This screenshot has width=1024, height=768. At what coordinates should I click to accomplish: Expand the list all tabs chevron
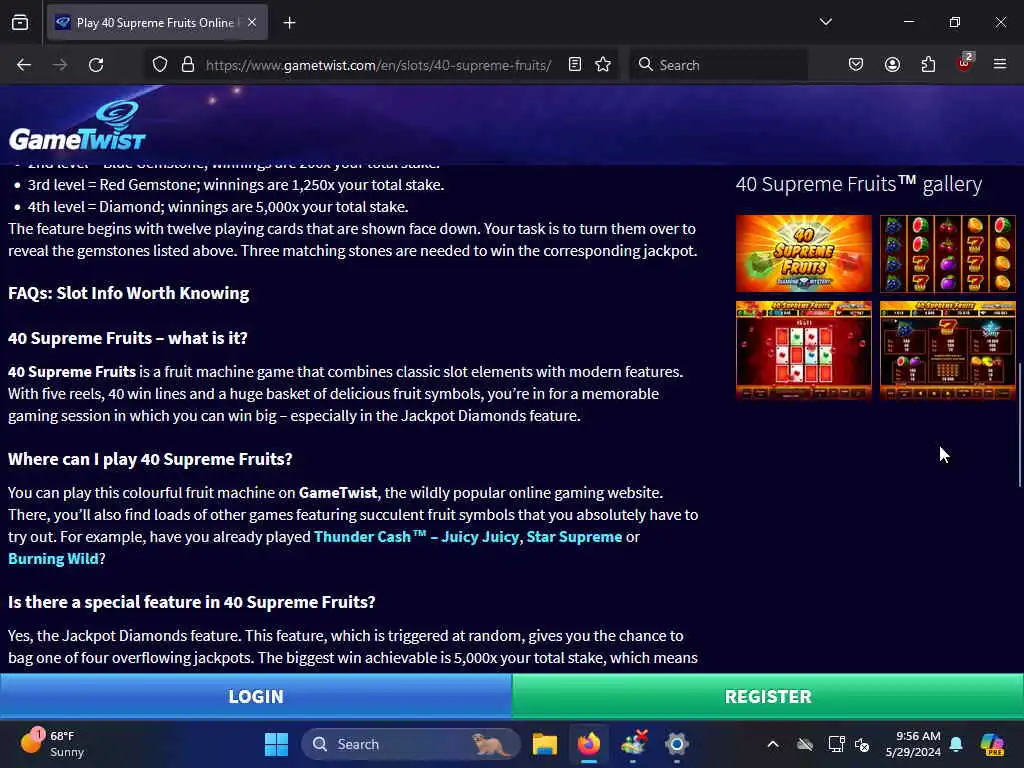click(825, 22)
